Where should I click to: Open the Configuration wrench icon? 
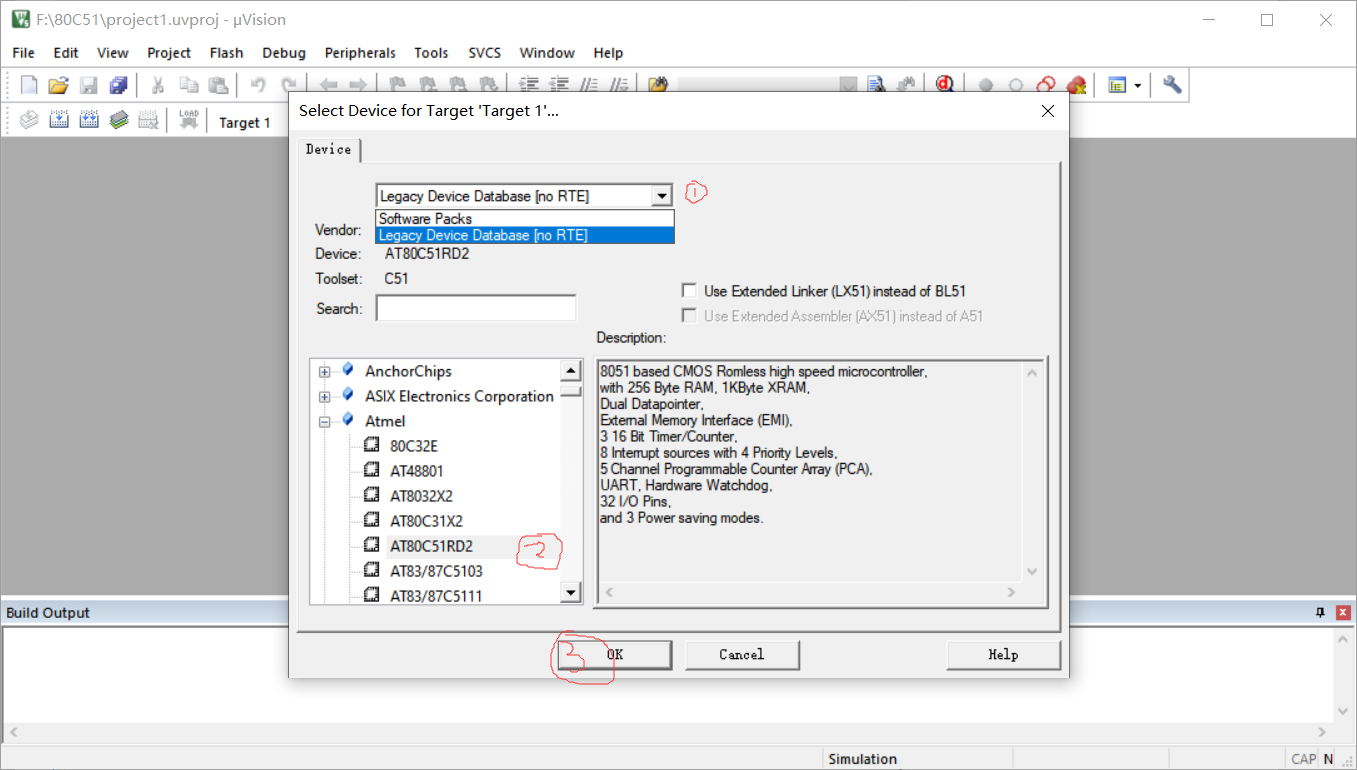[1172, 85]
